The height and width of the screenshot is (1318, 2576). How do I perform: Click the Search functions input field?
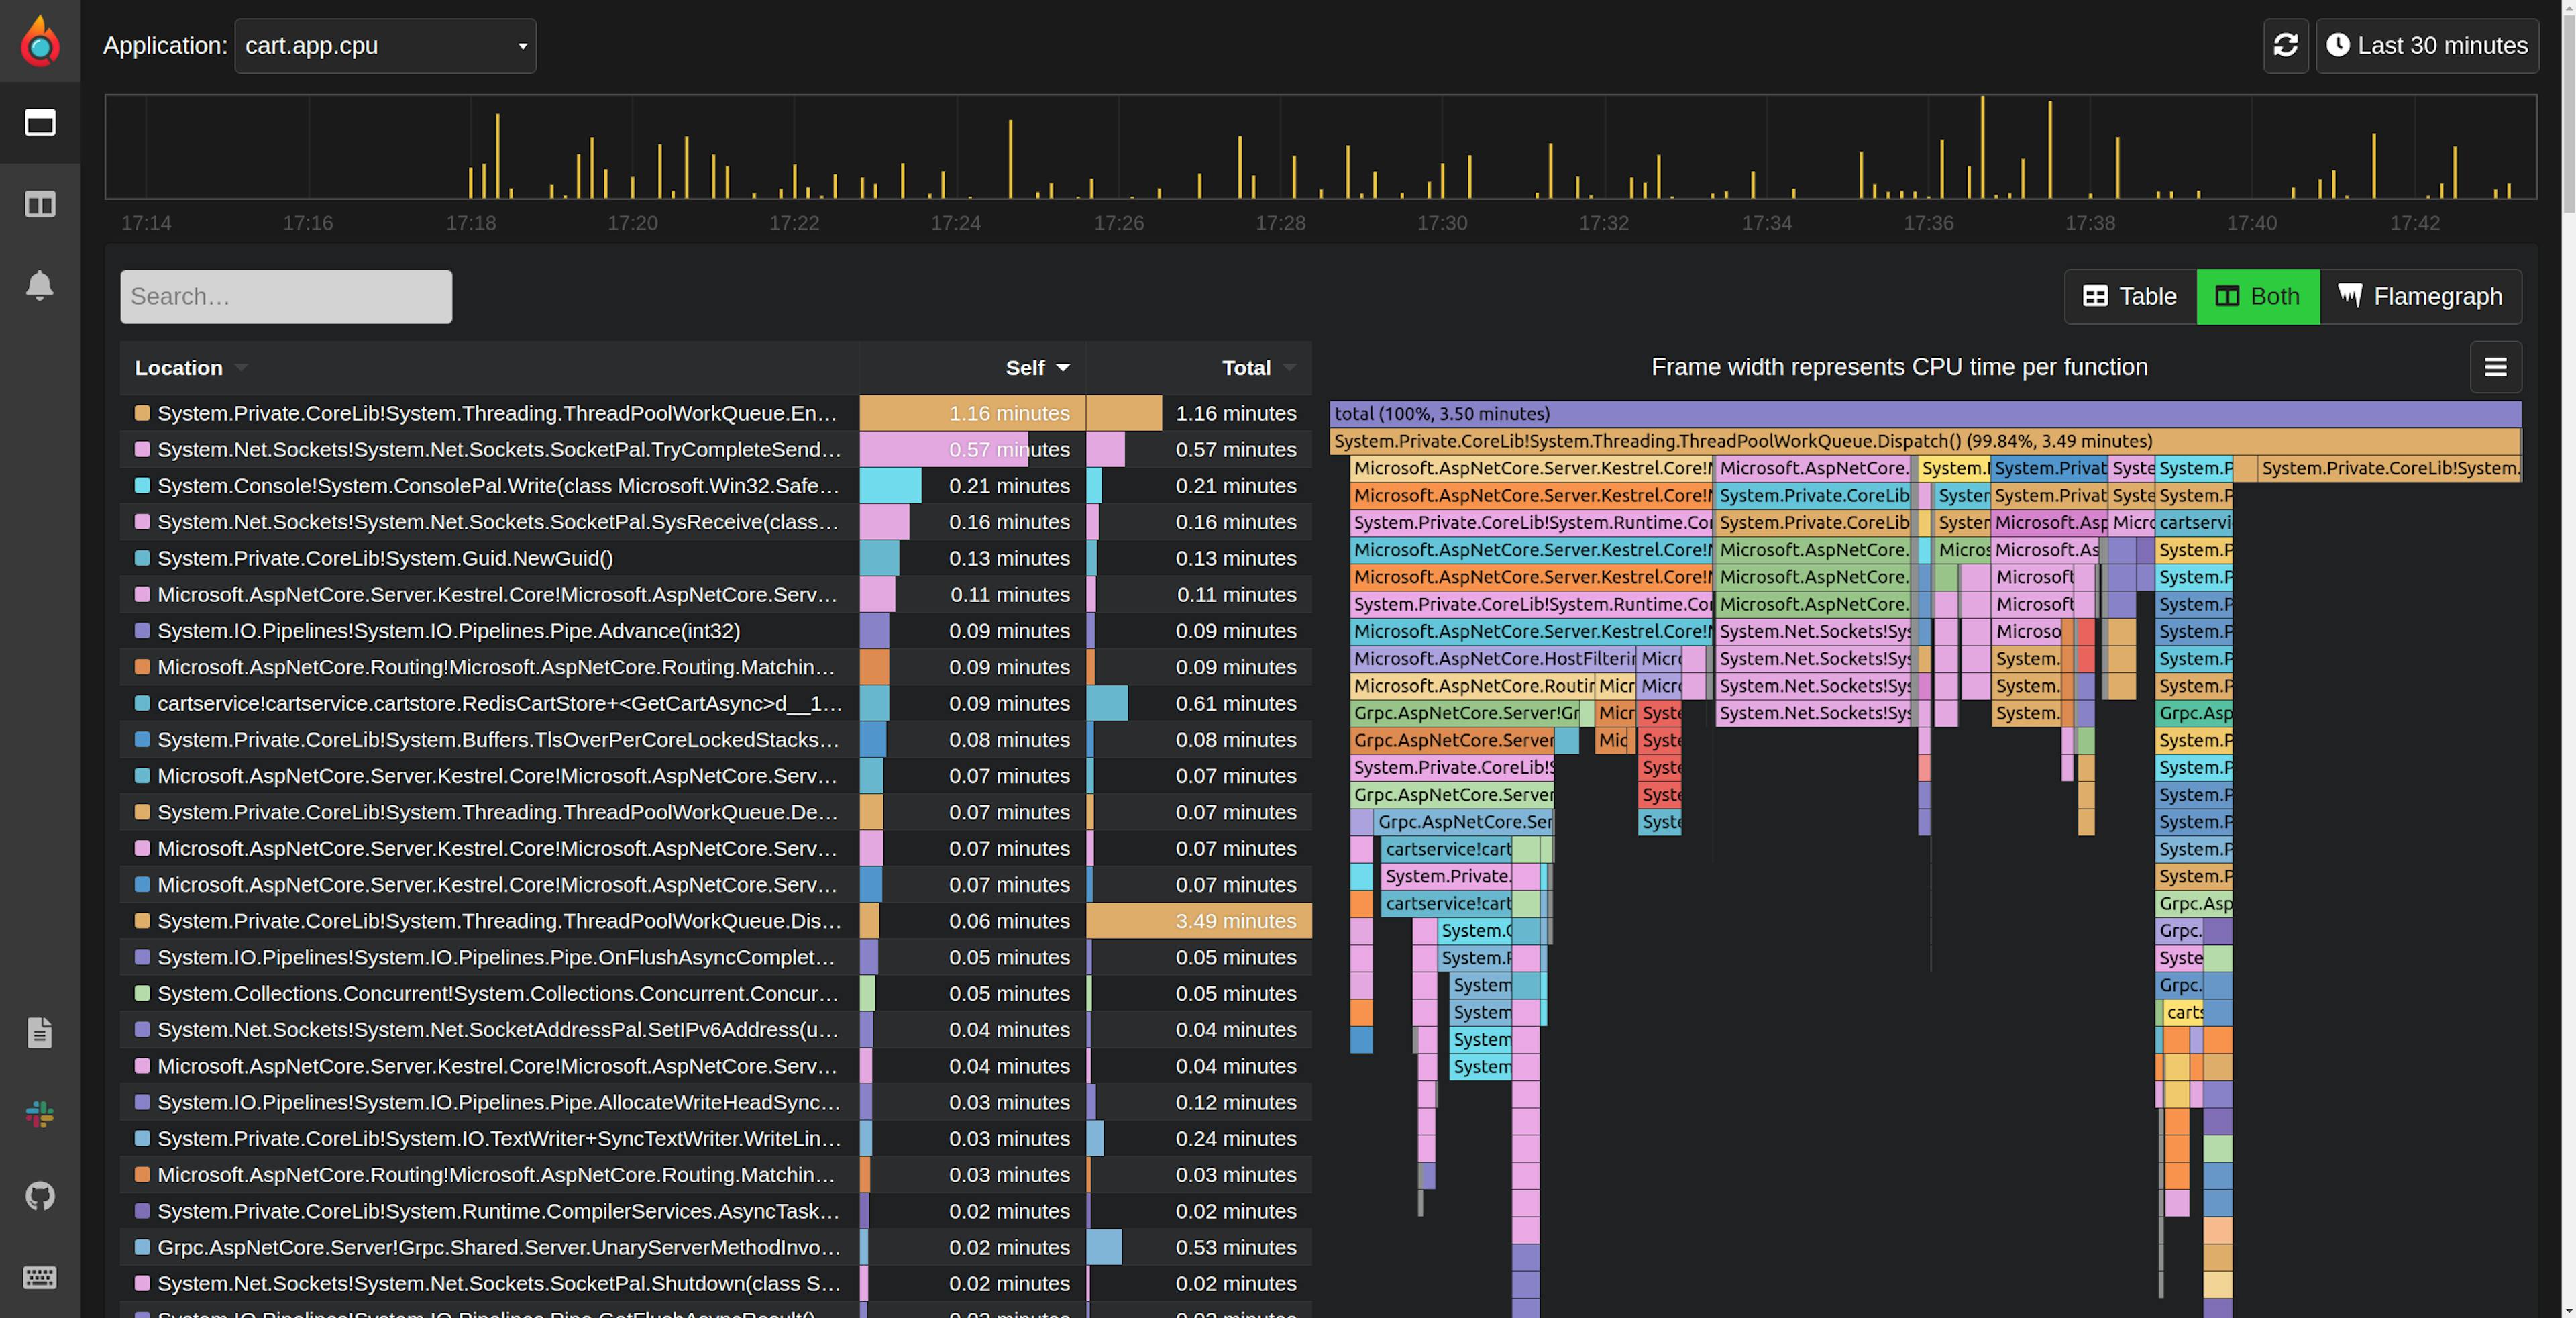click(x=286, y=296)
